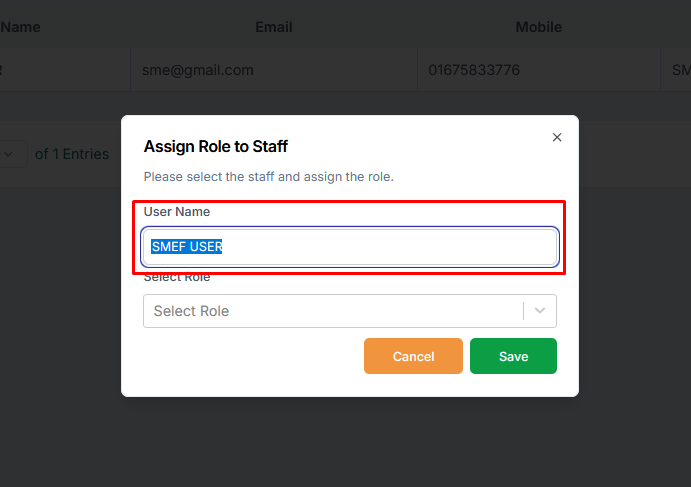691x487 pixels.
Task: Open the Select Role combo box
Action: point(349,311)
